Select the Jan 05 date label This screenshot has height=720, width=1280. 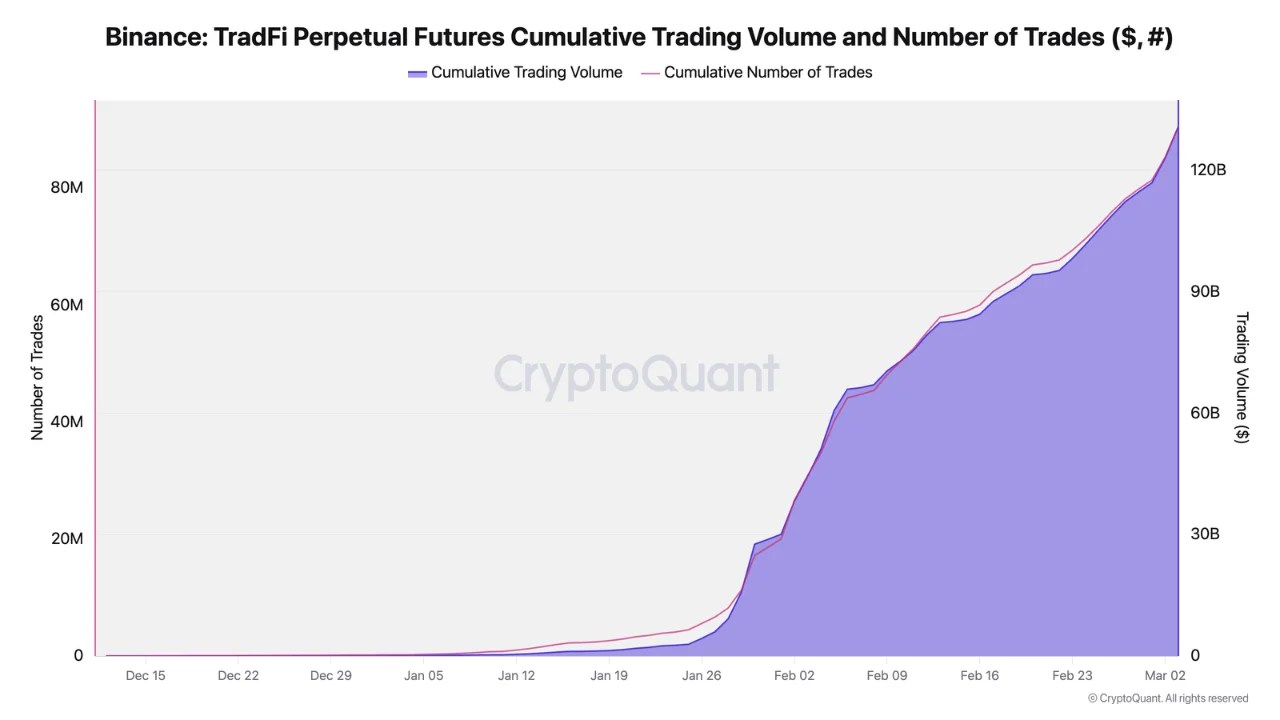[x=424, y=676]
